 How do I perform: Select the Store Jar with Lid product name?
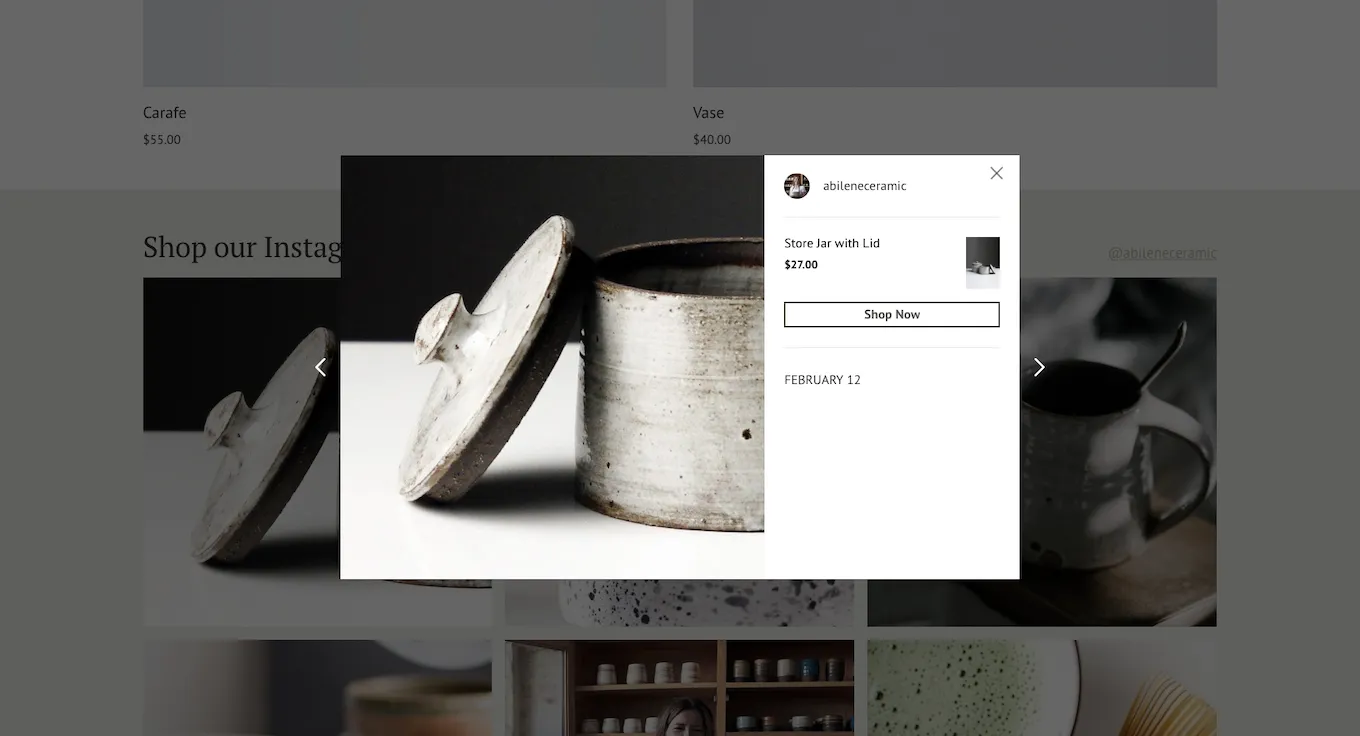831,242
